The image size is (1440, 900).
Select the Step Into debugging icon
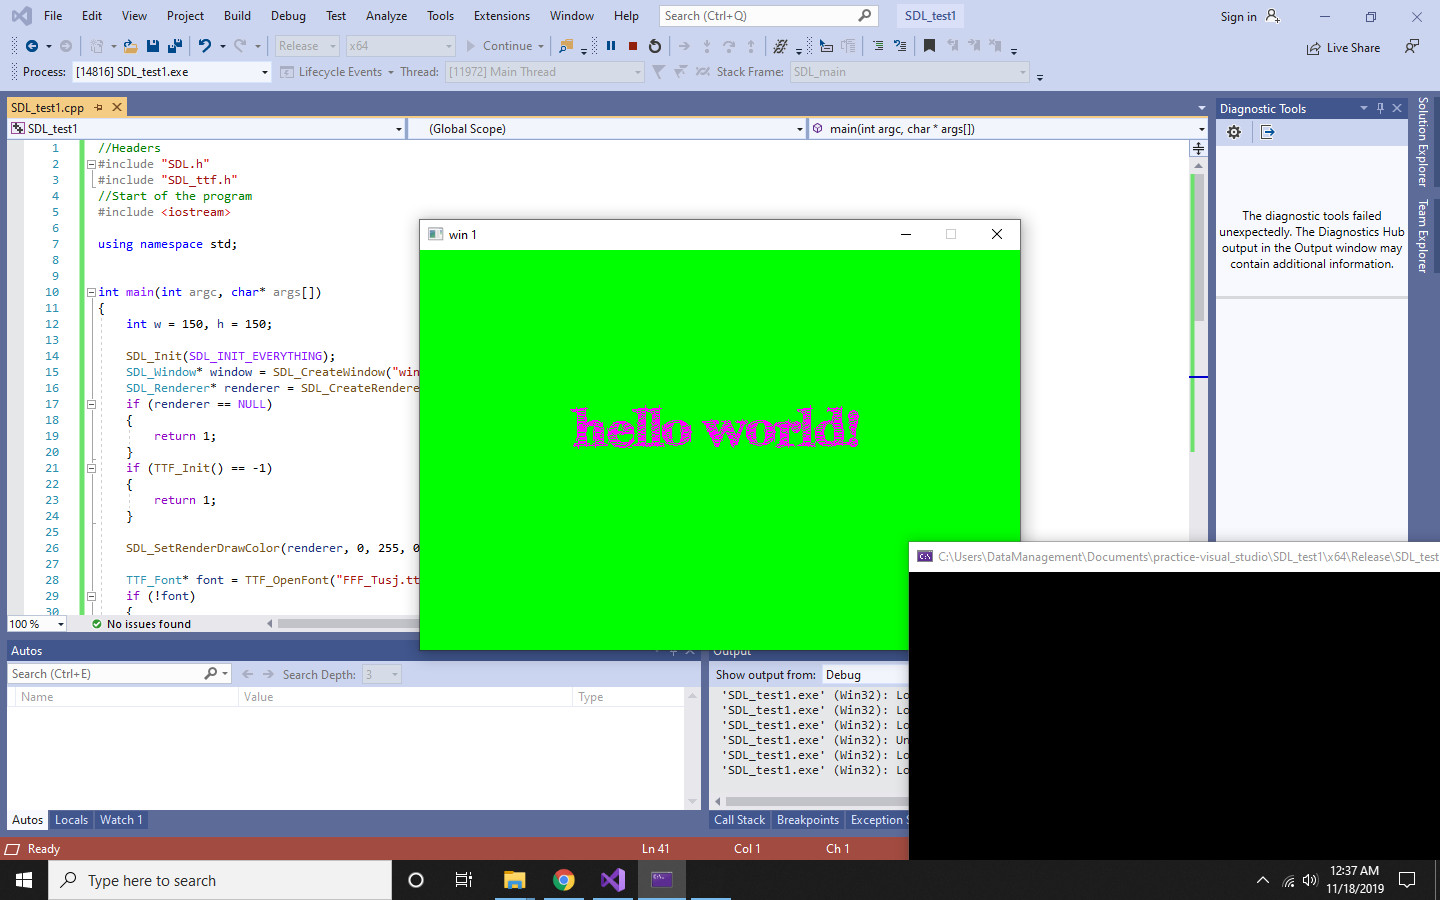pyautogui.click(x=705, y=46)
